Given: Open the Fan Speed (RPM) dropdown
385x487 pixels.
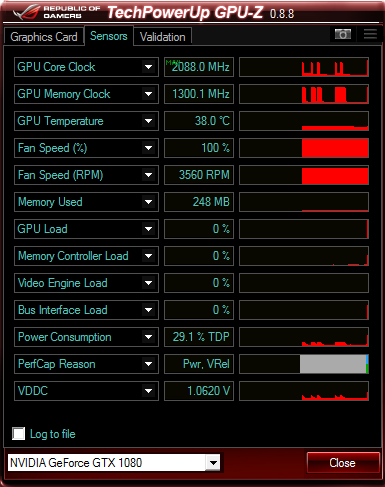Looking at the screenshot, I should click(148, 175).
